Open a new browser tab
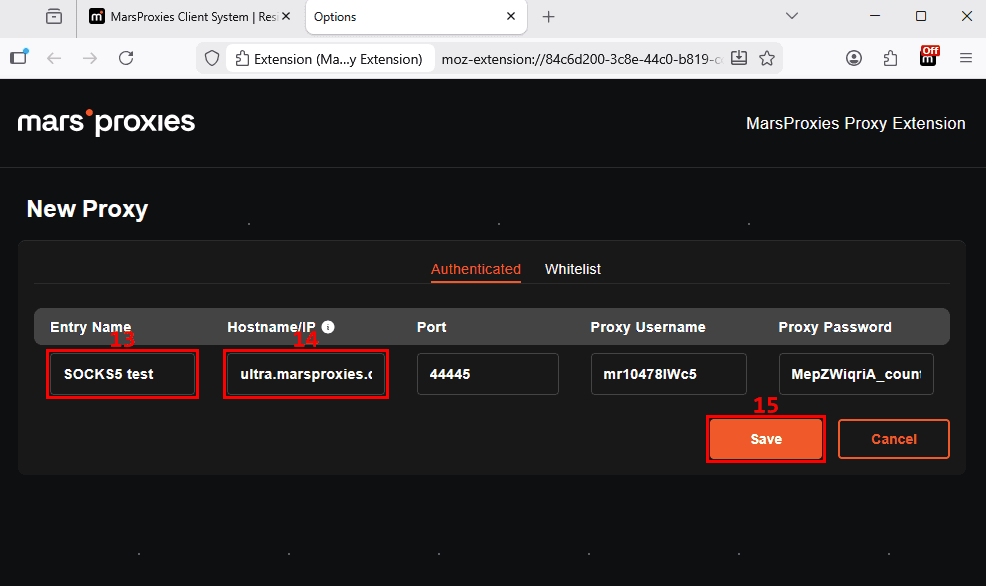The image size is (986, 586). 548,17
